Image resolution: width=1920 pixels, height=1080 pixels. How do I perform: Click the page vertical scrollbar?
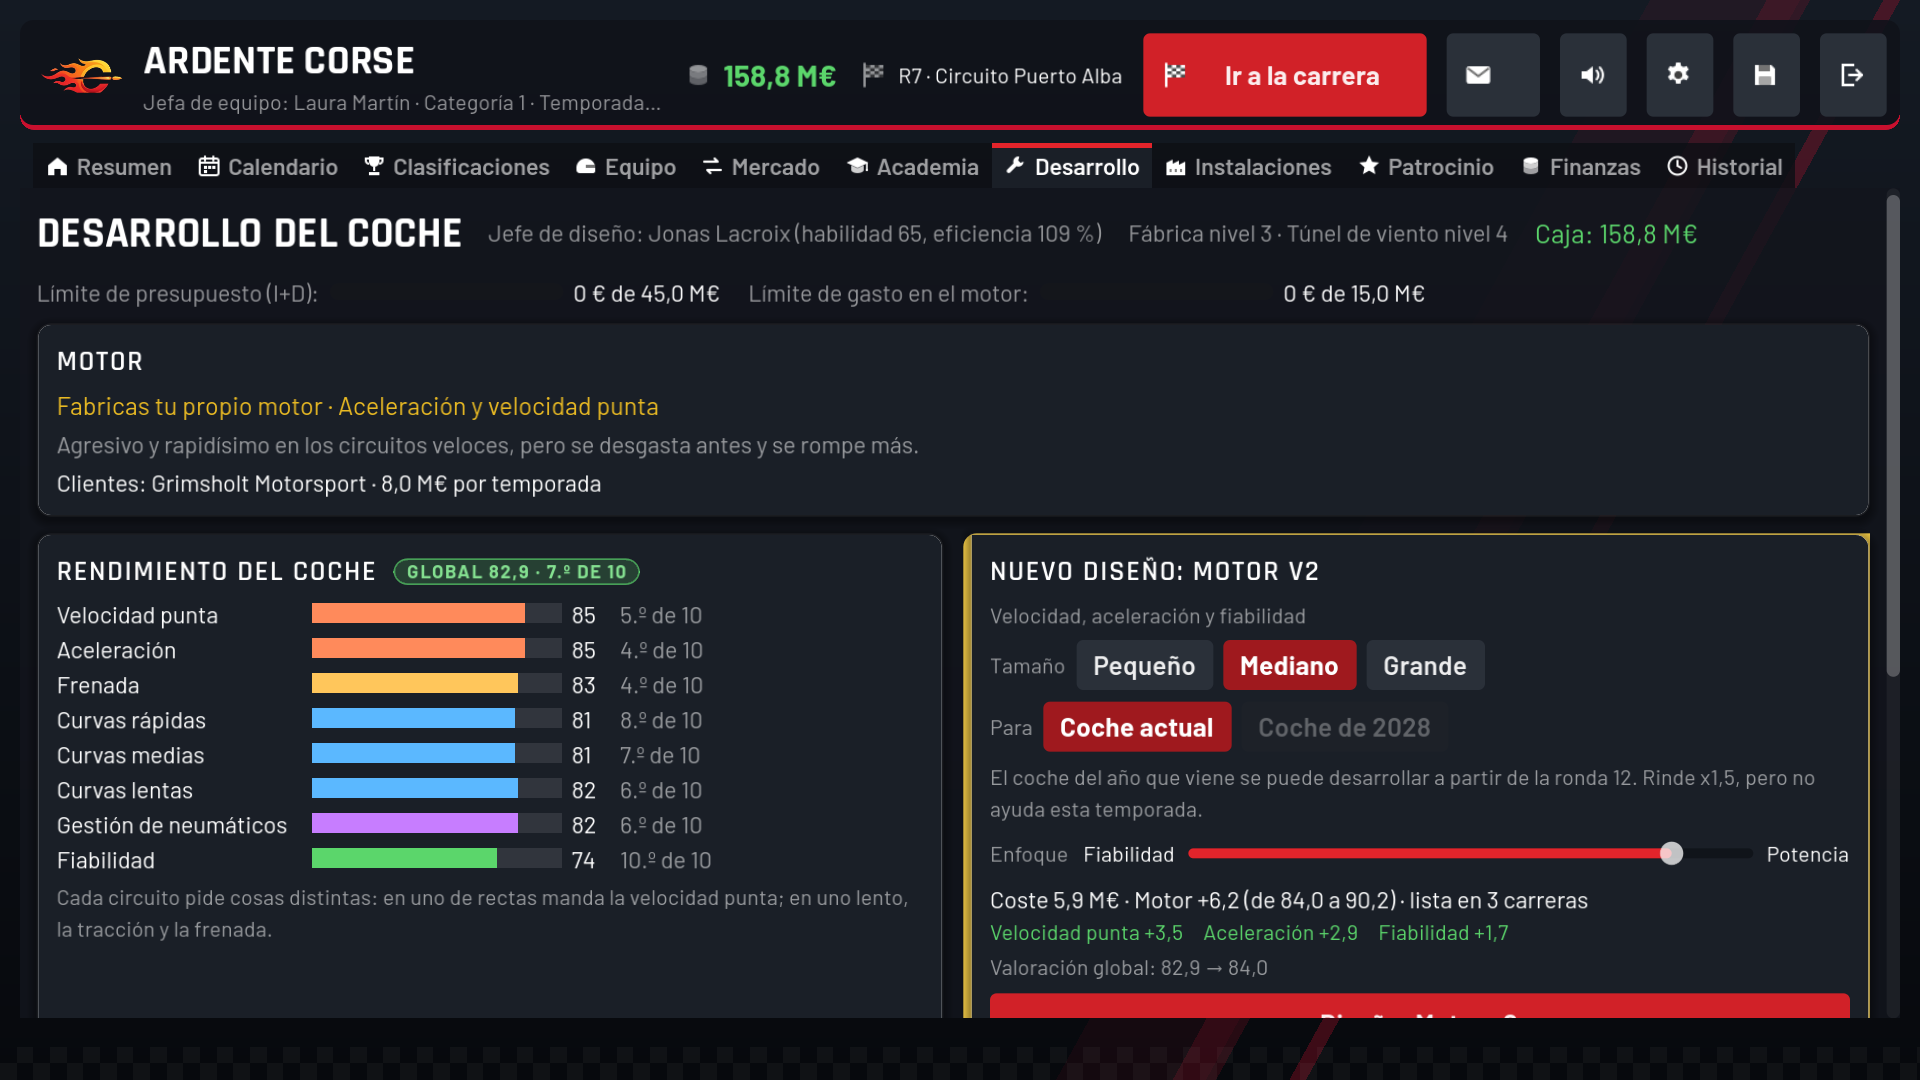coord(1892,435)
